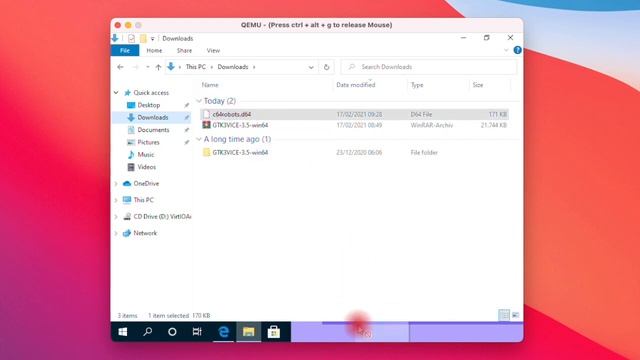
Task: Click the 171 KB size cell
Action: click(498, 114)
